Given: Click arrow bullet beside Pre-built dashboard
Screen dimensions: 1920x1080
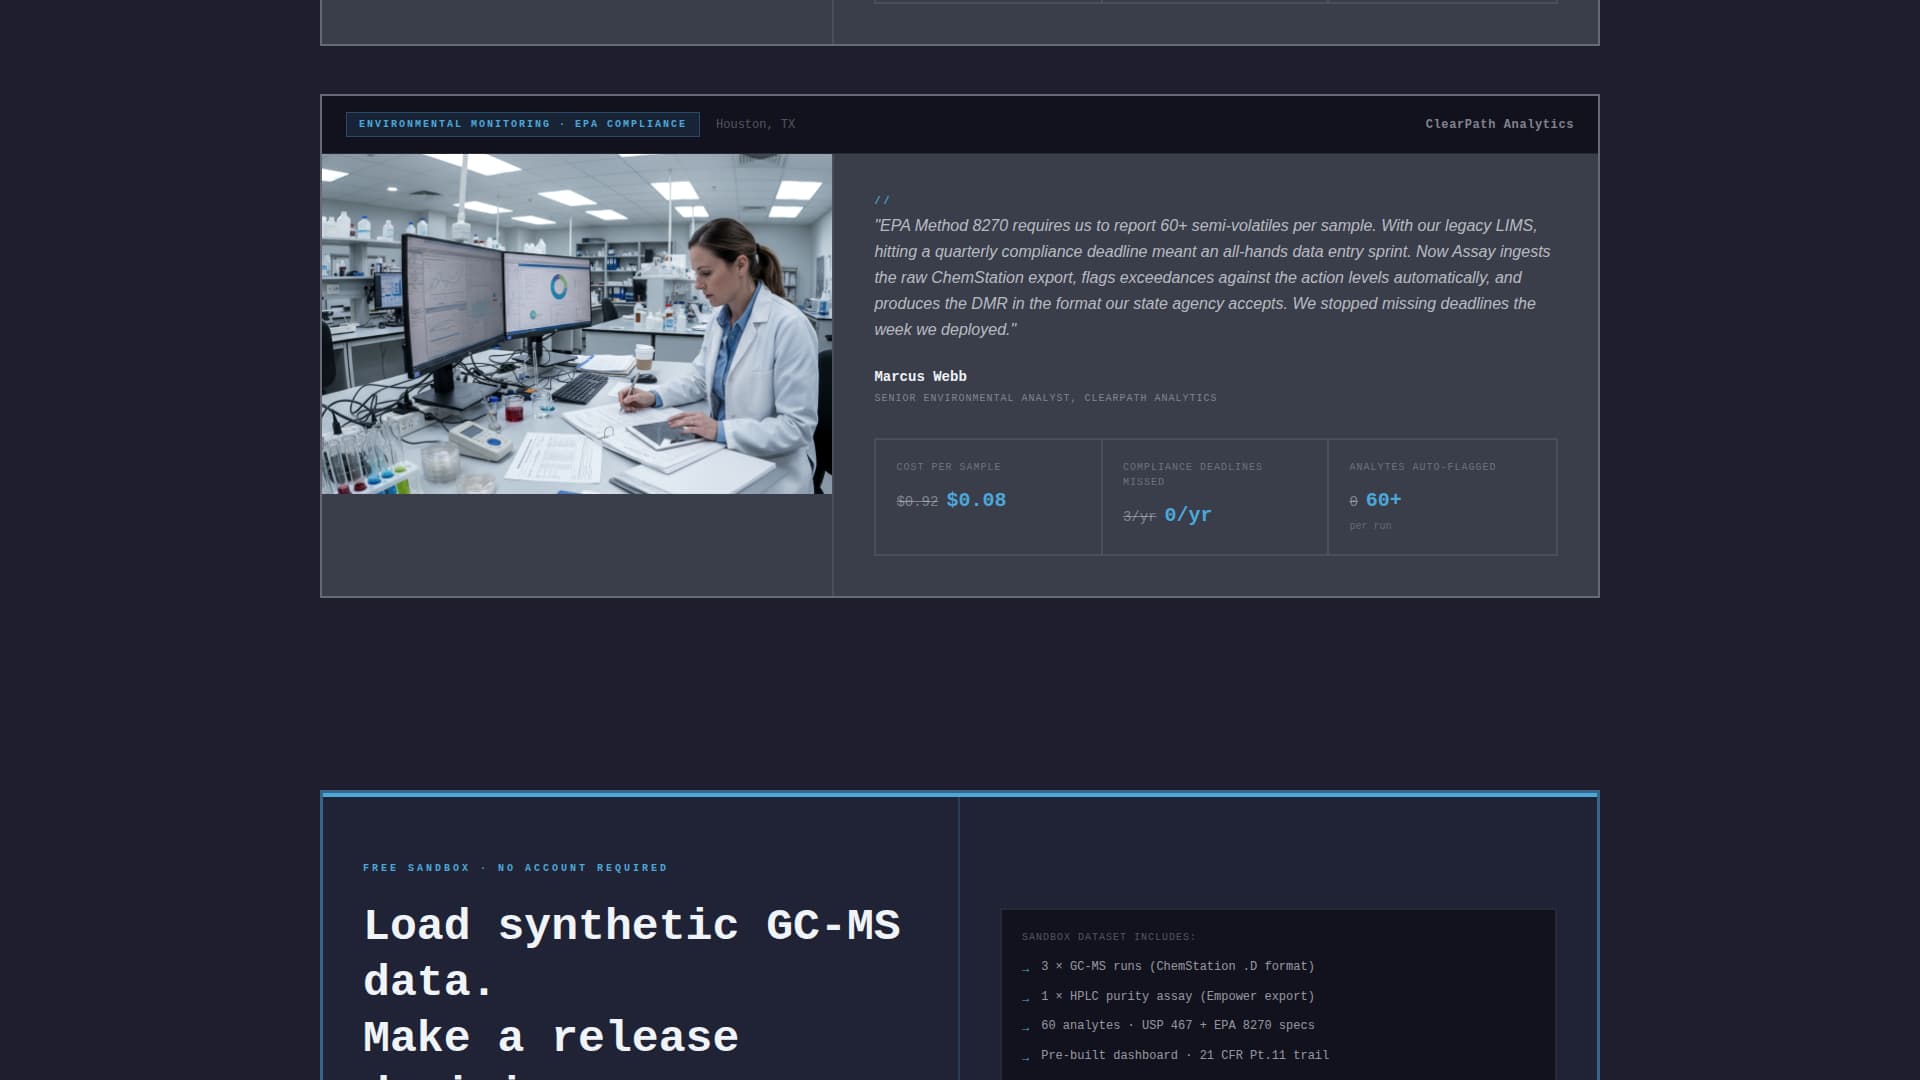Looking at the screenshot, I should 1025,1058.
